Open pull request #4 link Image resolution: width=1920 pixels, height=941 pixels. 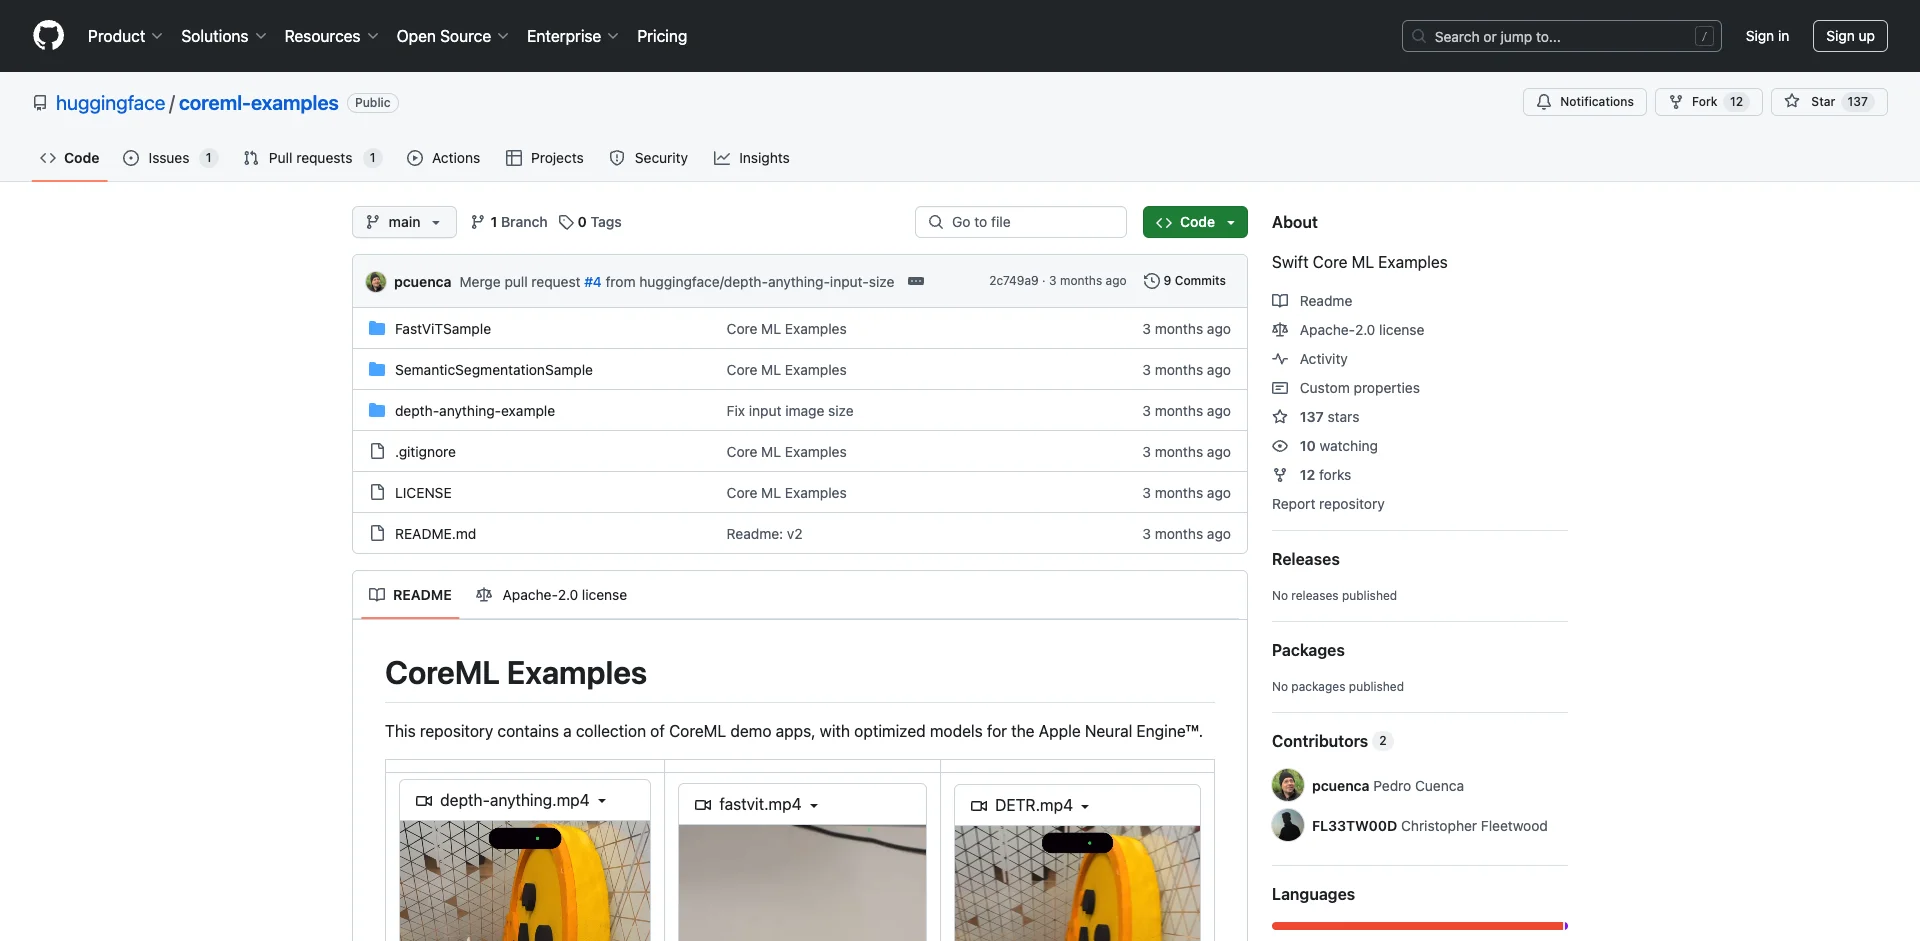click(593, 282)
